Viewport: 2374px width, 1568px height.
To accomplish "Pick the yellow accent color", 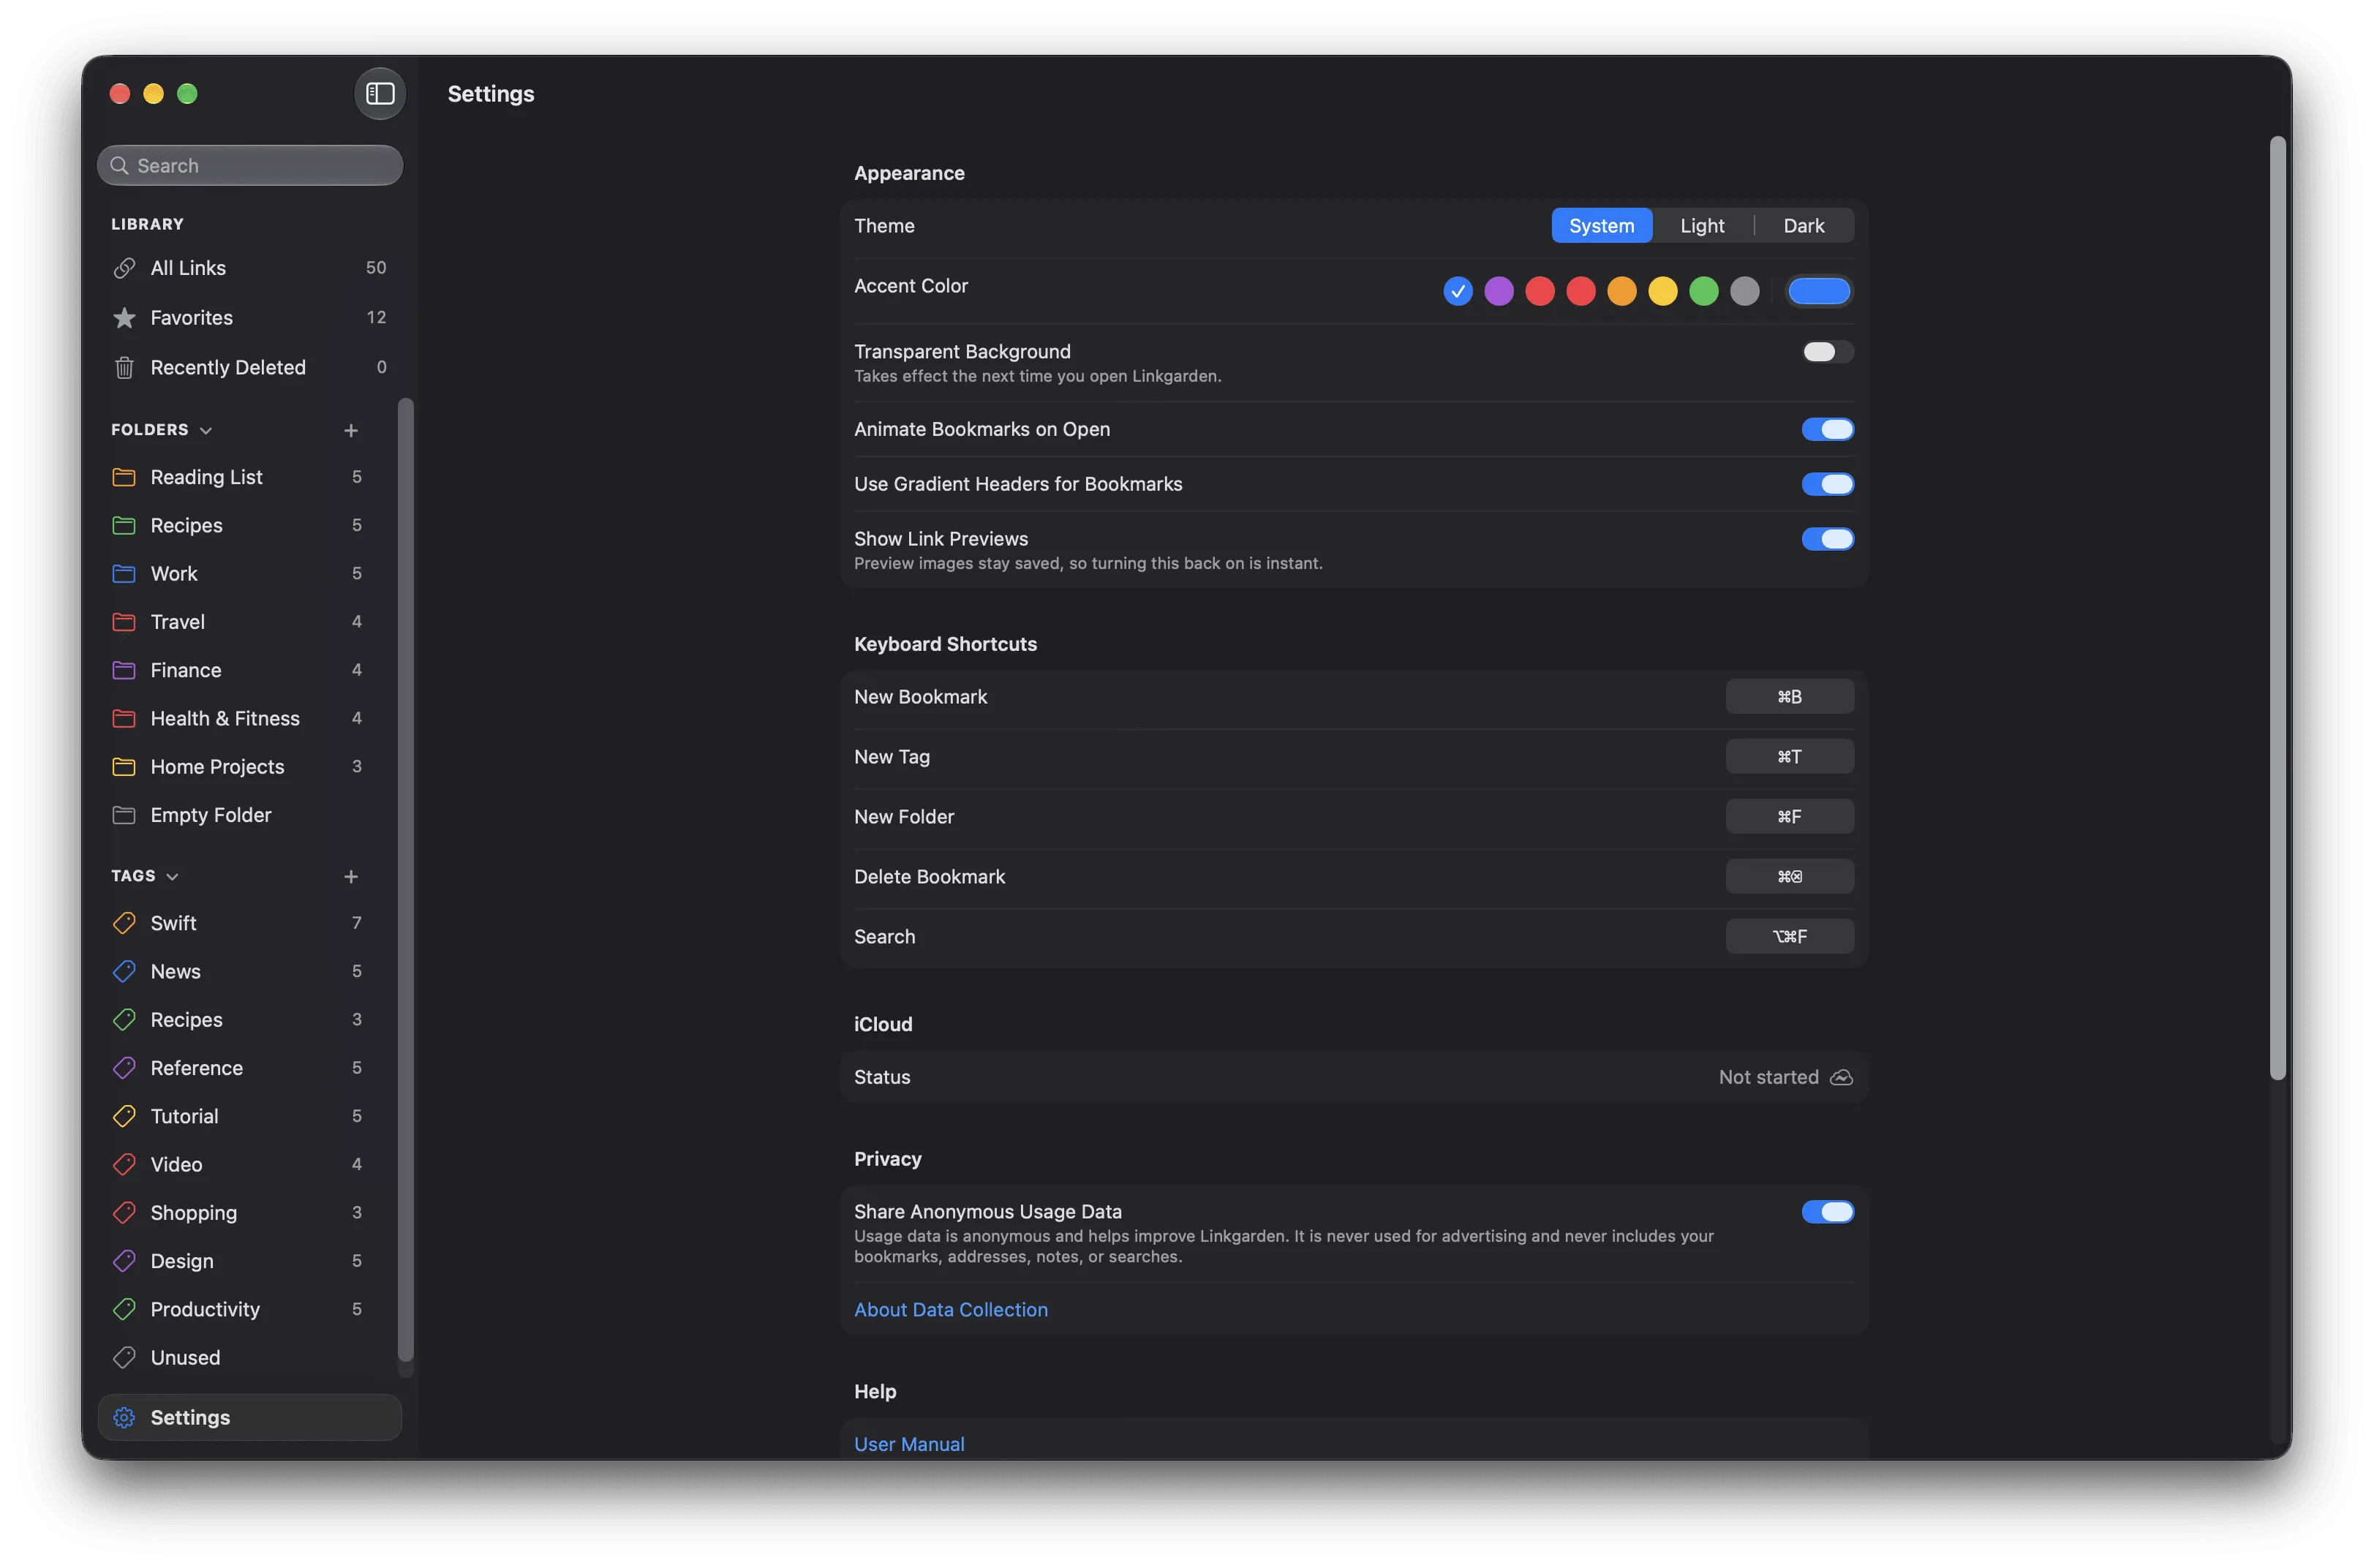I will click(1662, 291).
